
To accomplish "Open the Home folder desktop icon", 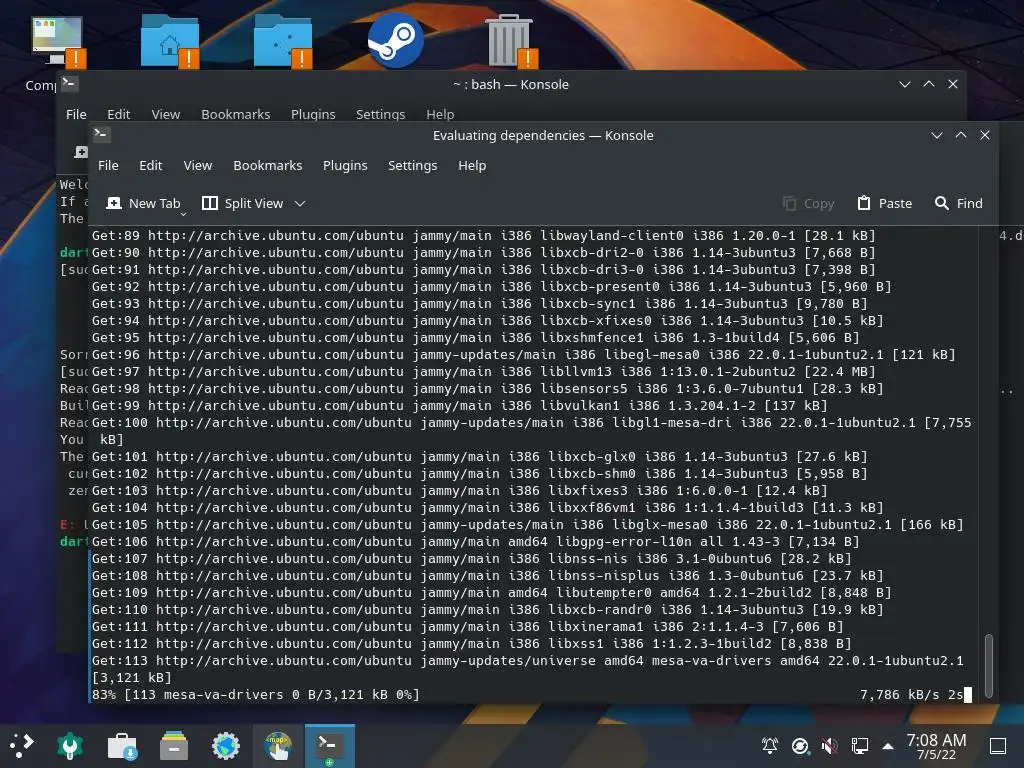I will [170, 42].
